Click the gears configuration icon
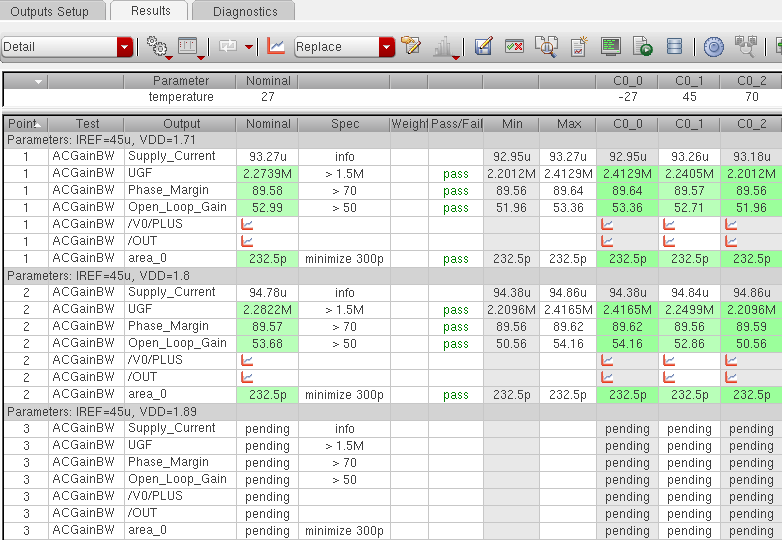The height and width of the screenshot is (540, 782). pyautogui.click(x=158, y=46)
